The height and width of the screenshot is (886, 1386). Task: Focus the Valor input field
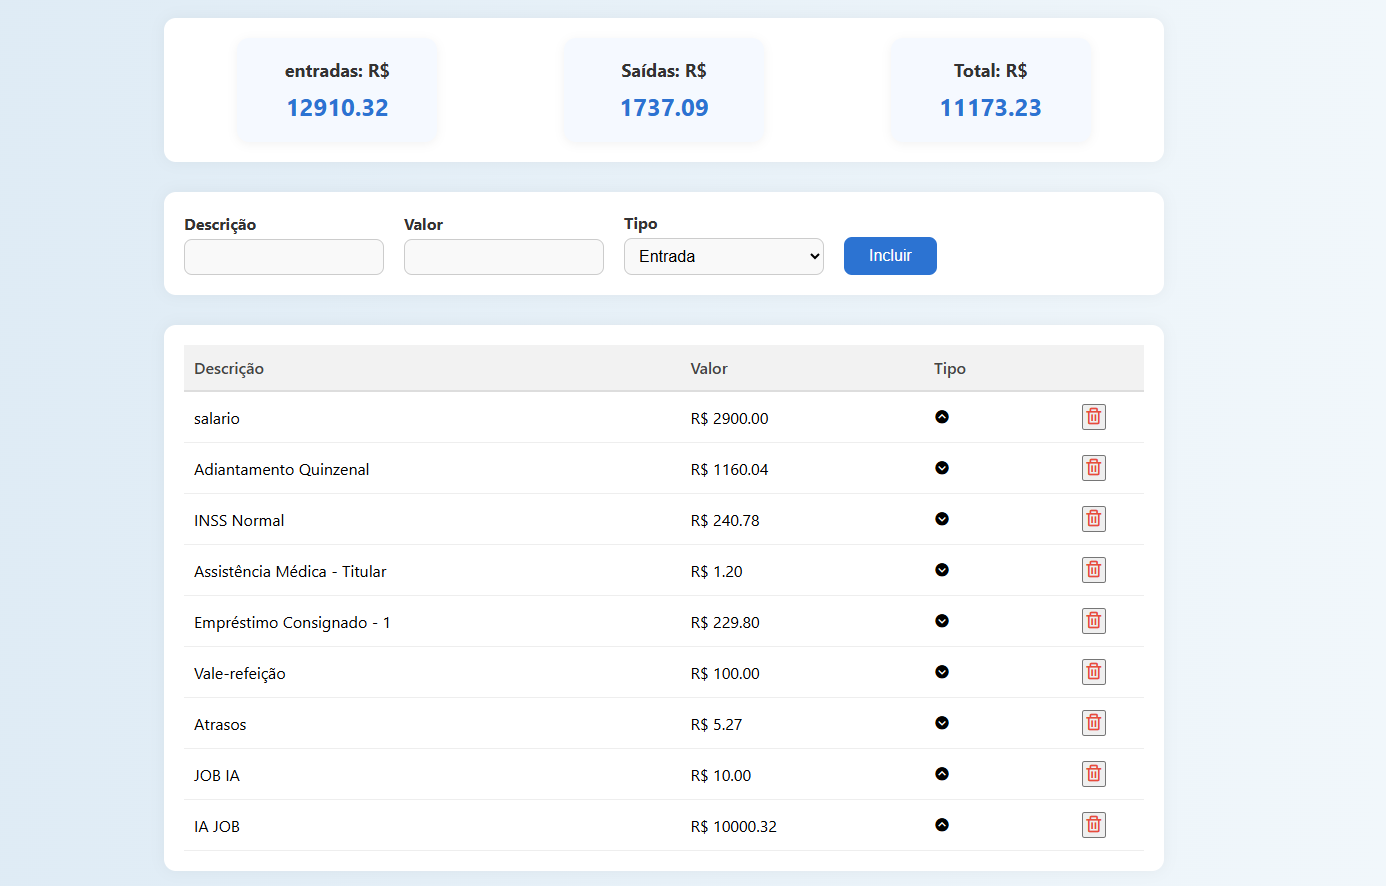click(x=504, y=257)
